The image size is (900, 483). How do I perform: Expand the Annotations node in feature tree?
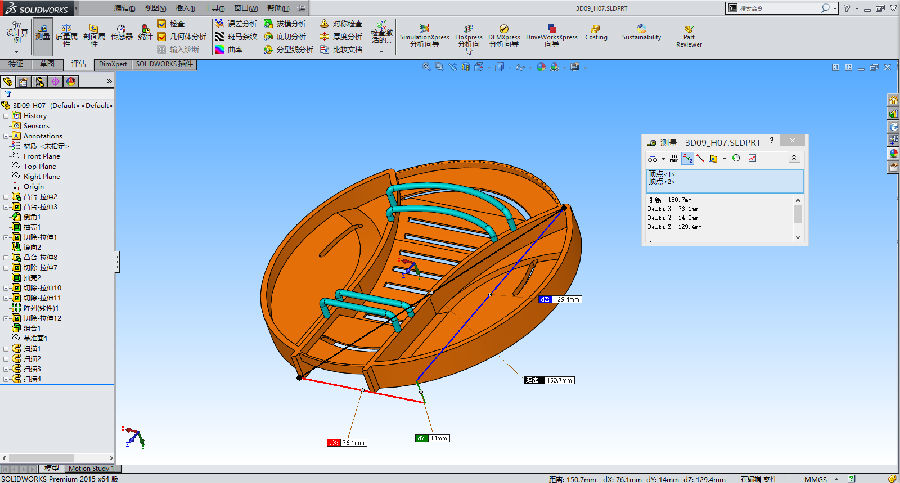(6, 136)
